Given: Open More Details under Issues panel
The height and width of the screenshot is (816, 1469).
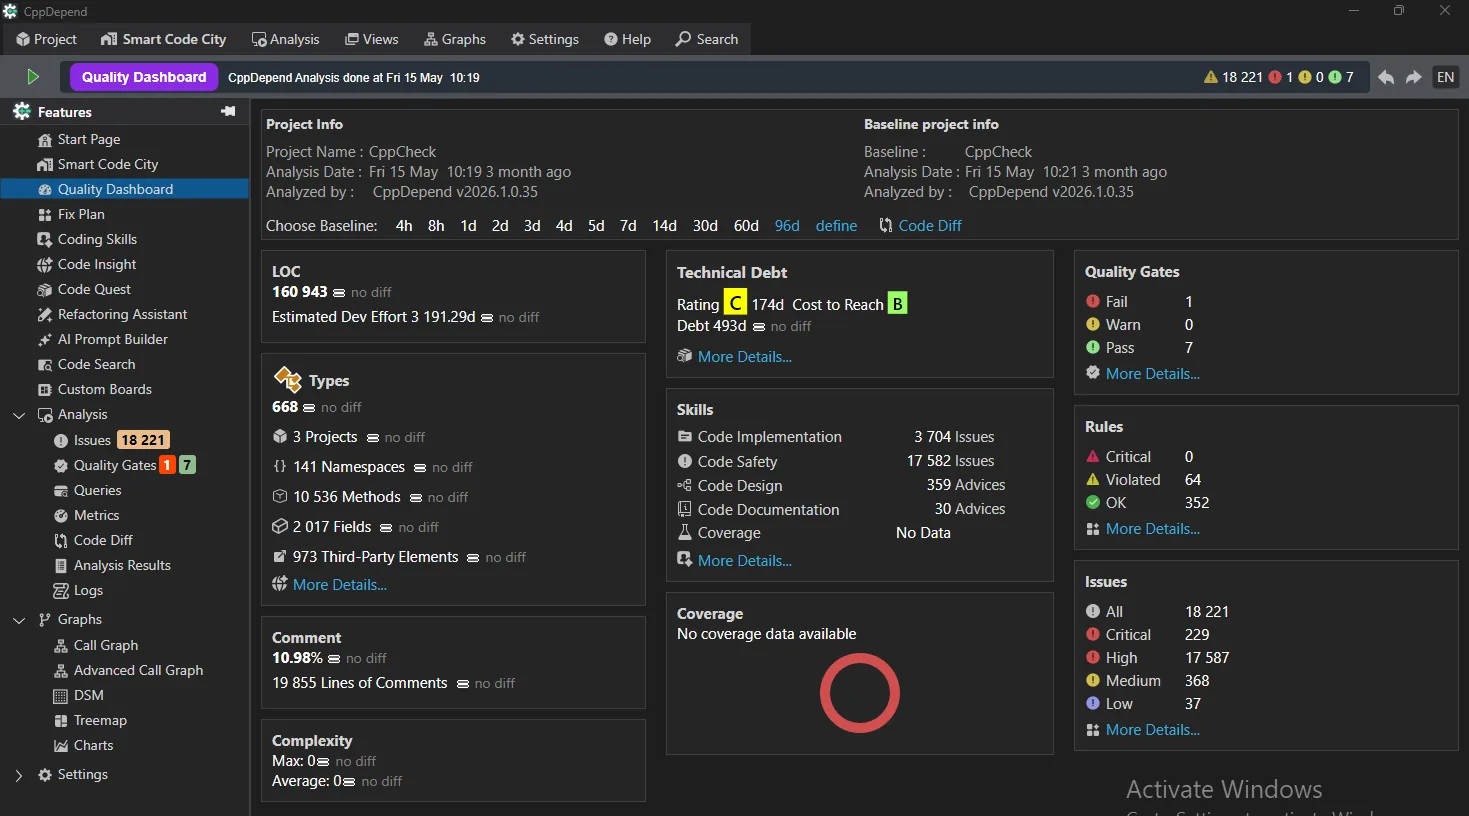Looking at the screenshot, I should click(1153, 730).
